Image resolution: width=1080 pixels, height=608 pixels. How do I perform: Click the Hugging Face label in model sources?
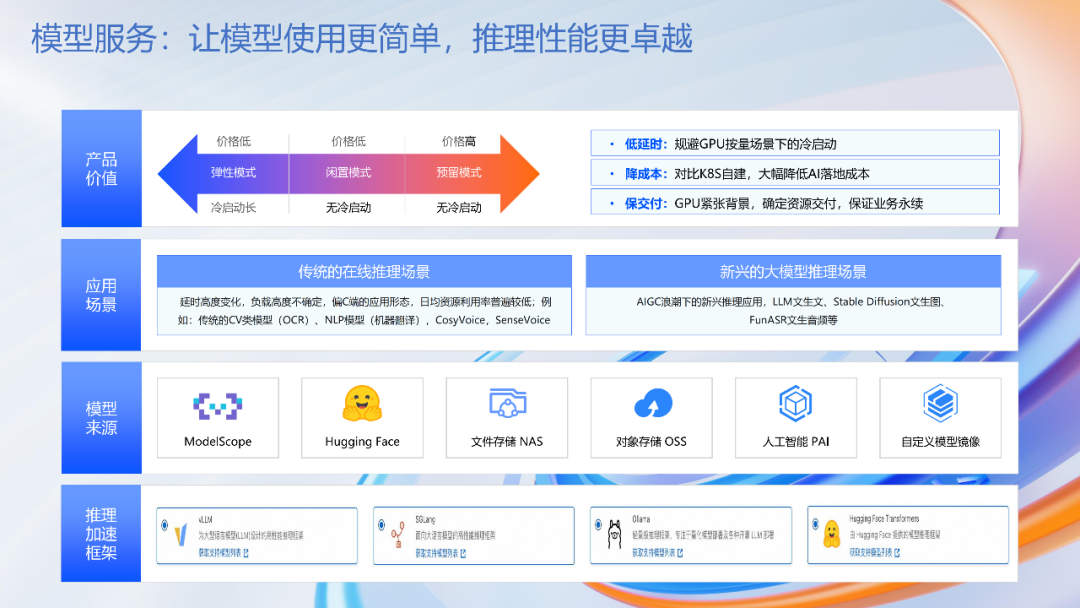(362, 441)
